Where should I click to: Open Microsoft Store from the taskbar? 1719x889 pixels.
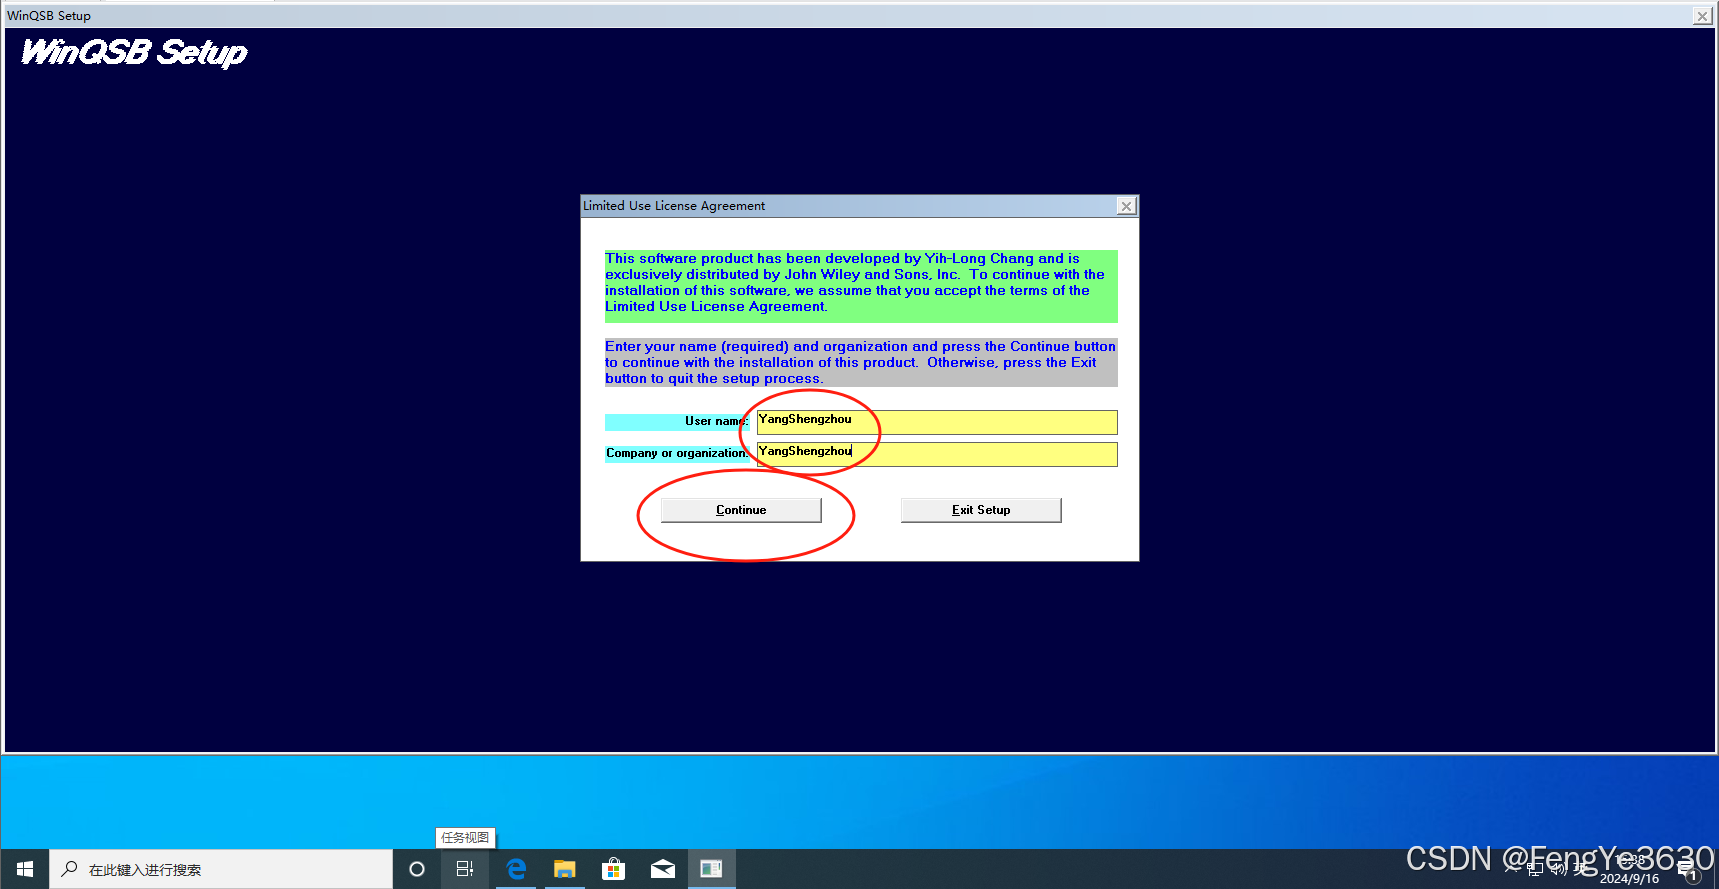pyautogui.click(x=614, y=869)
